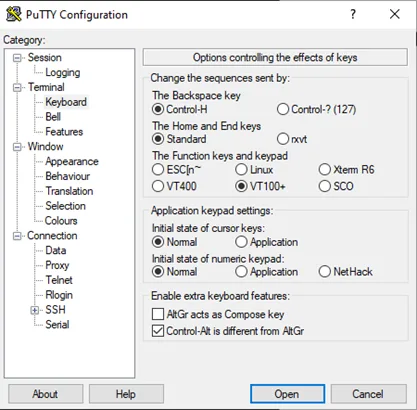The image size is (417, 410).
Task: Collapse the Terminal tree node
Action: tap(17, 88)
